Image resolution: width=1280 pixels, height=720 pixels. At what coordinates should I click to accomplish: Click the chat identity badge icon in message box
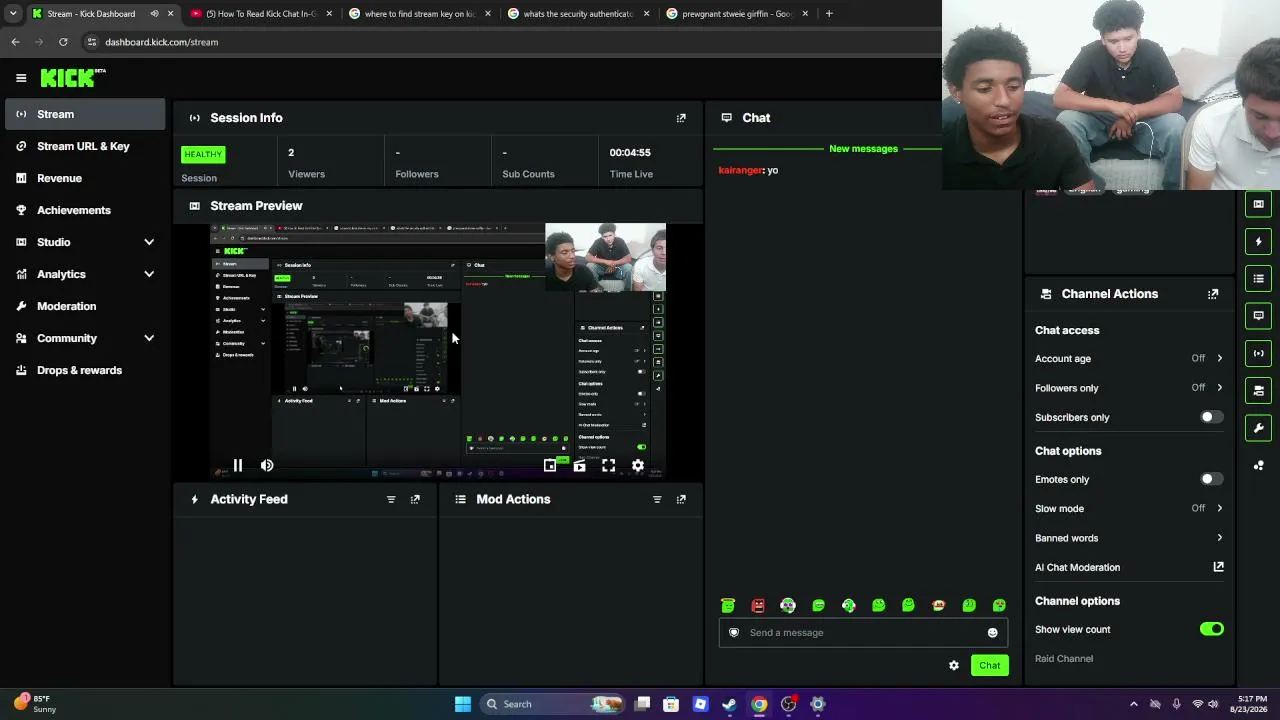click(734, 632)
